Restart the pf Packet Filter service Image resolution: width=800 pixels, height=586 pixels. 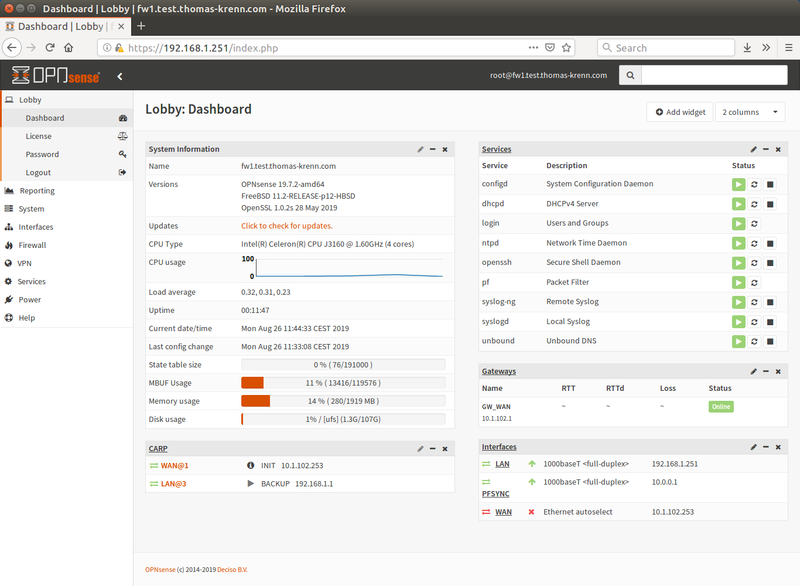pos(754,283)
